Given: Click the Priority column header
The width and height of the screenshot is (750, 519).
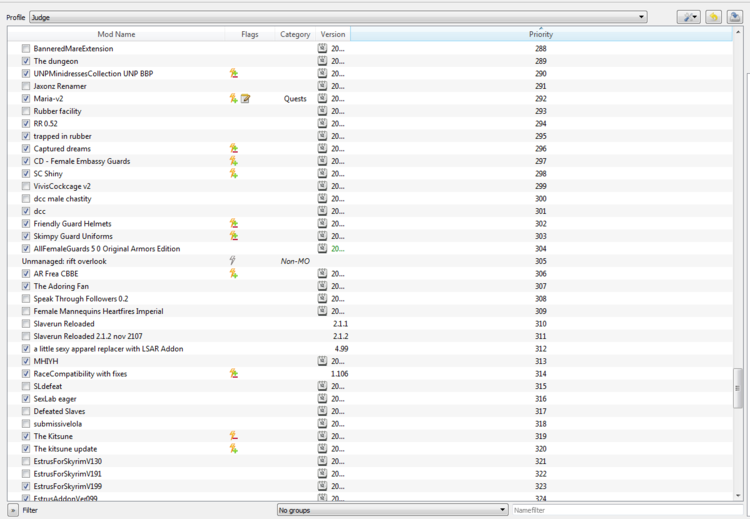Looking at the screenshot, I should 541,34.
